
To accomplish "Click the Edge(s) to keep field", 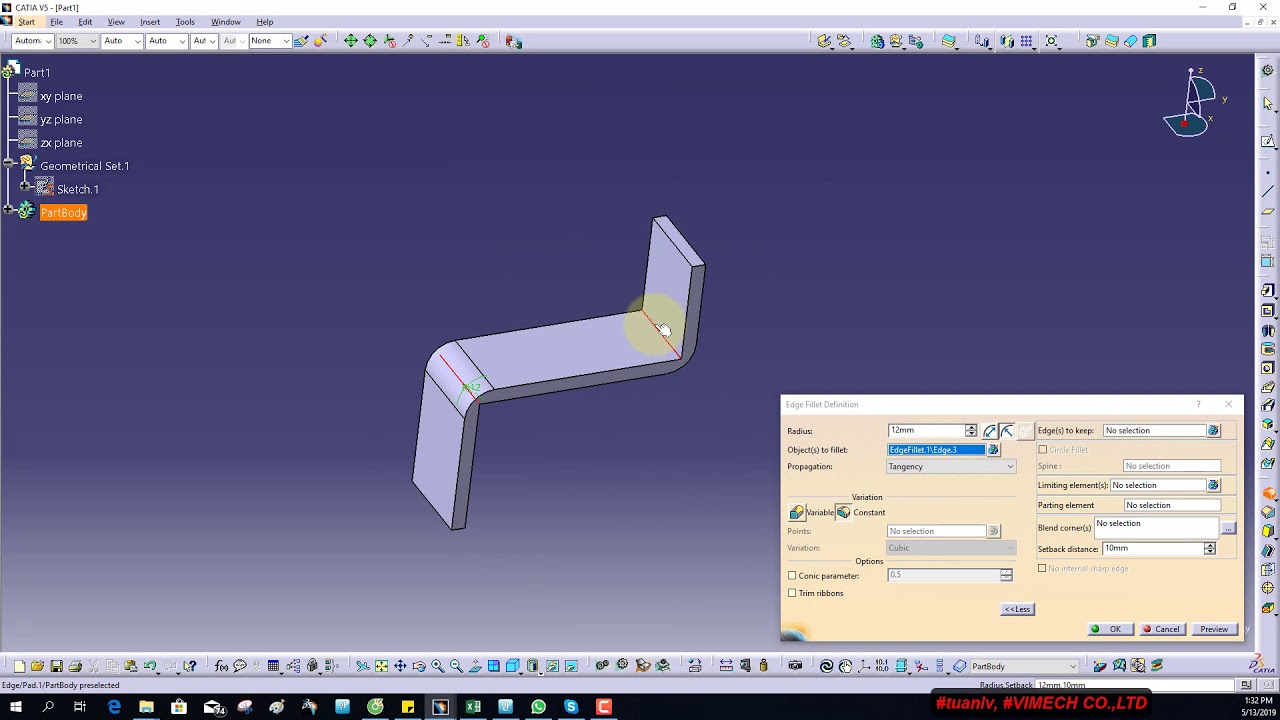I will click(x=1154, y=431).
